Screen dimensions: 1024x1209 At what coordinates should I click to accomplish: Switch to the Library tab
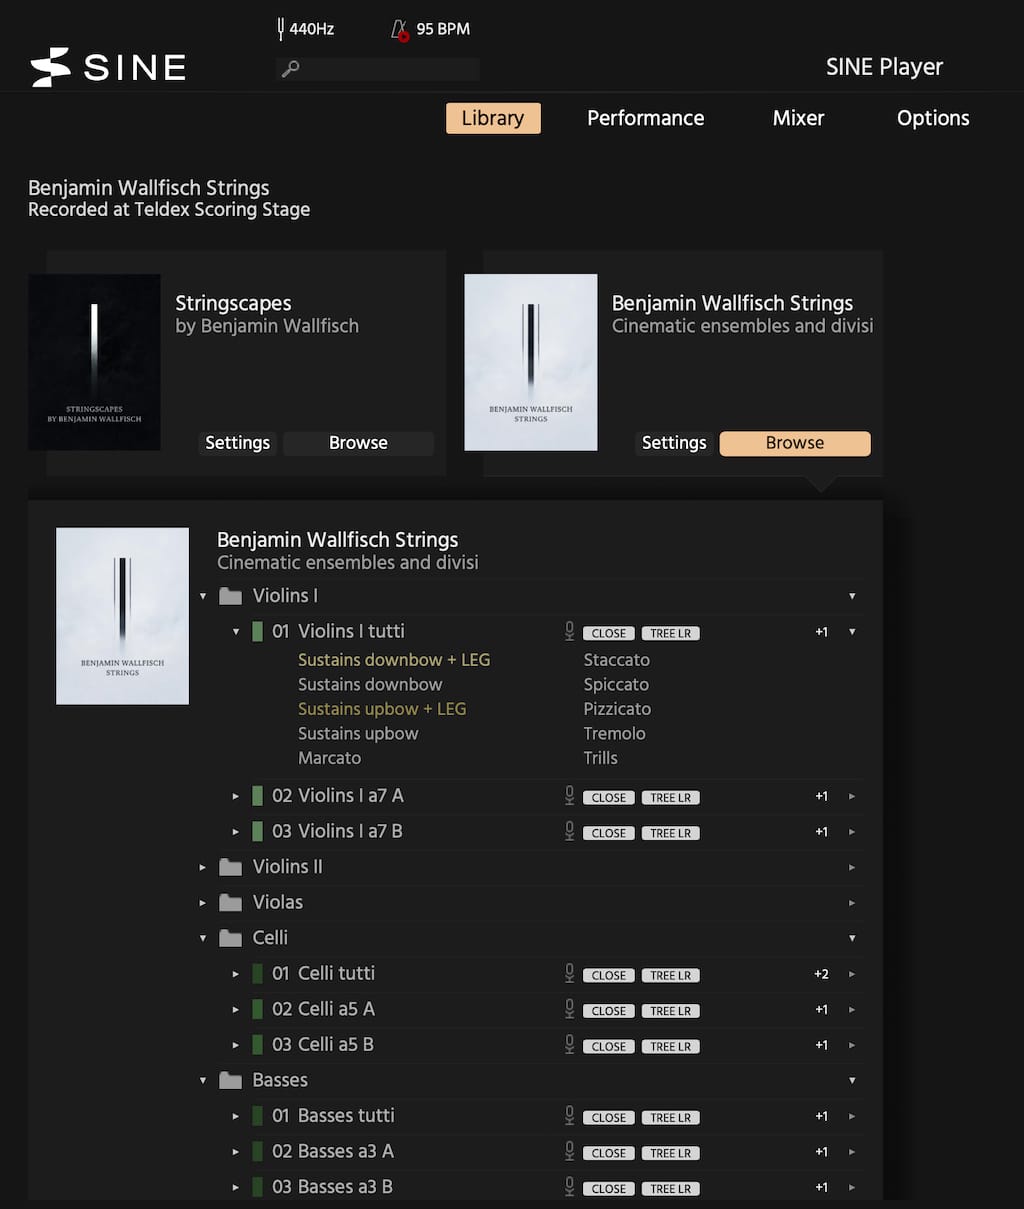493,118
